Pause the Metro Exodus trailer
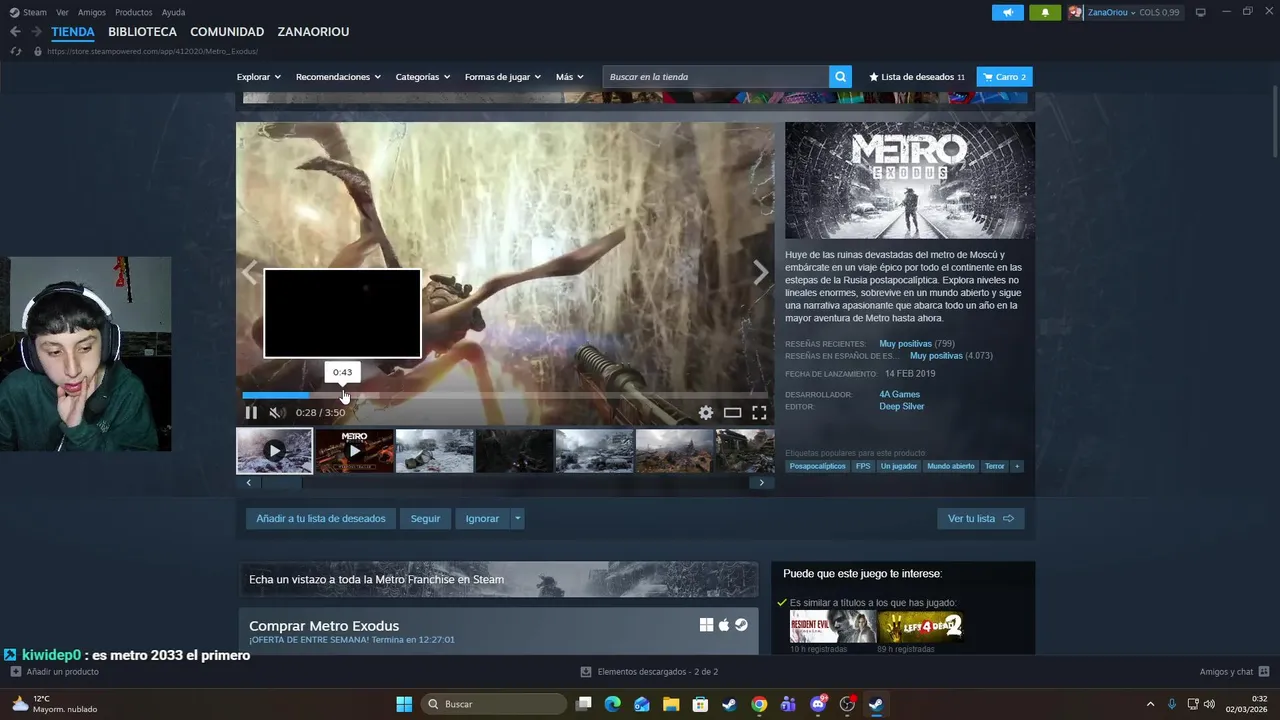Image resolution: width=1280 pixels, height=720 pixels. tap(251, 412)
